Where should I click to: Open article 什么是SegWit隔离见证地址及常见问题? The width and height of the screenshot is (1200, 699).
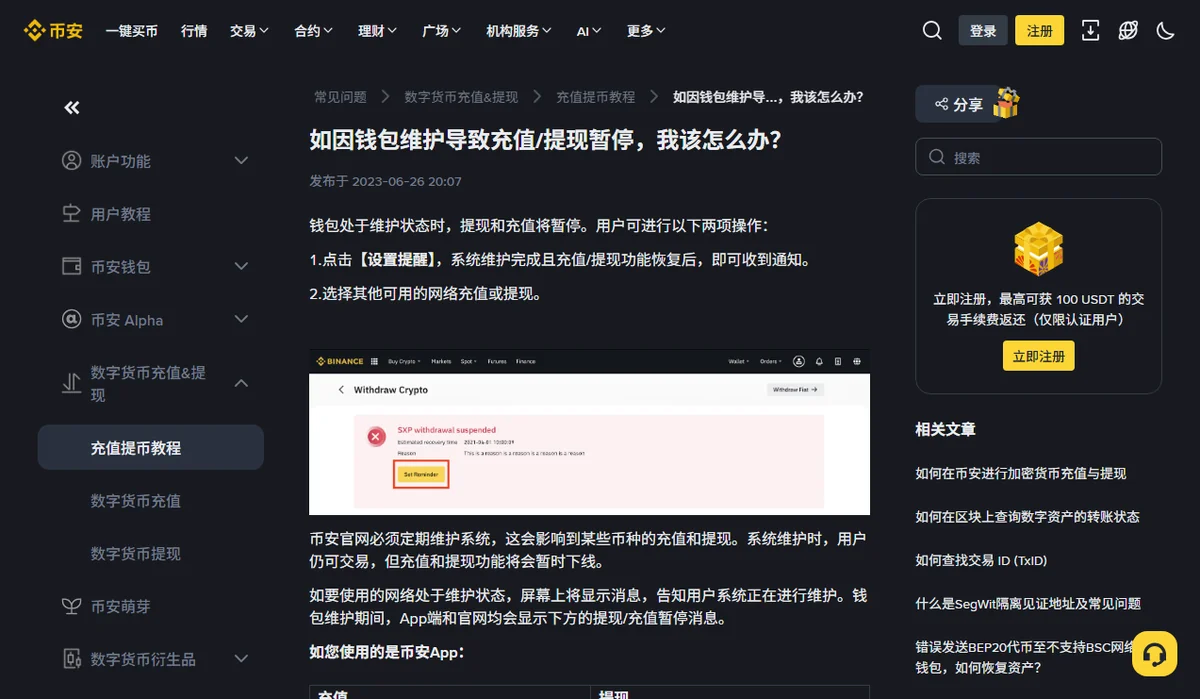pos(1028,603)
